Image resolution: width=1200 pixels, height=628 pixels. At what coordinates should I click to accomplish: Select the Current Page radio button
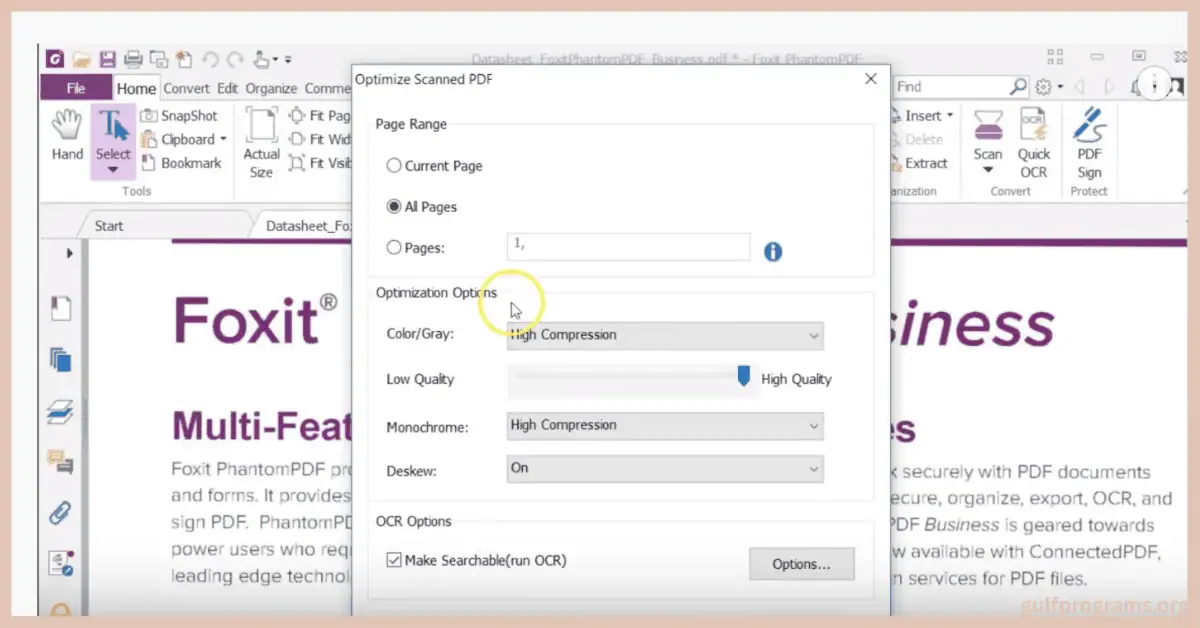point(394,166)
